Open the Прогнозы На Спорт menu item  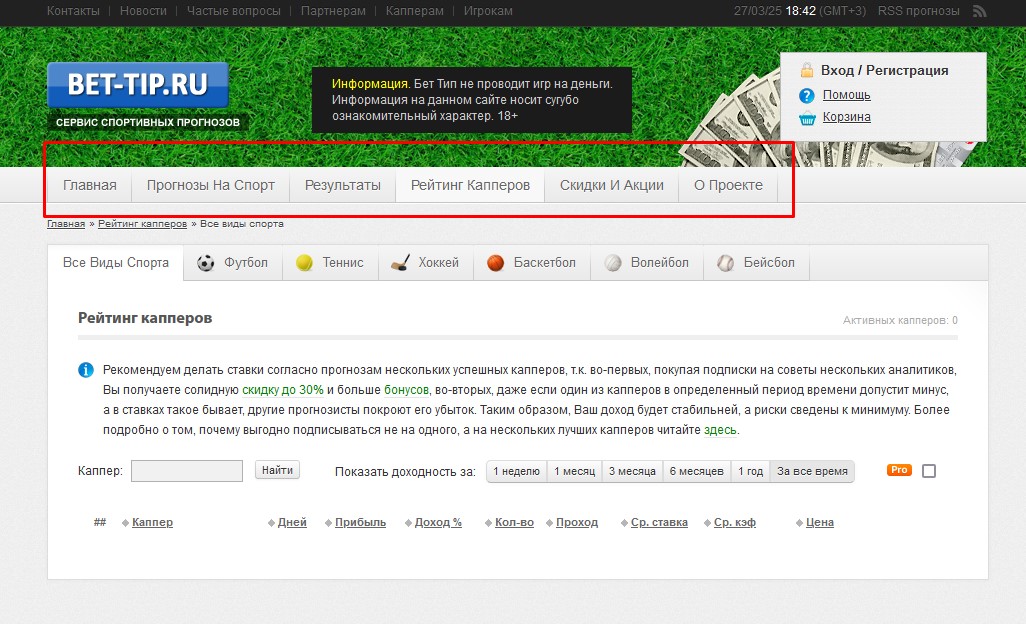point(210,185)
